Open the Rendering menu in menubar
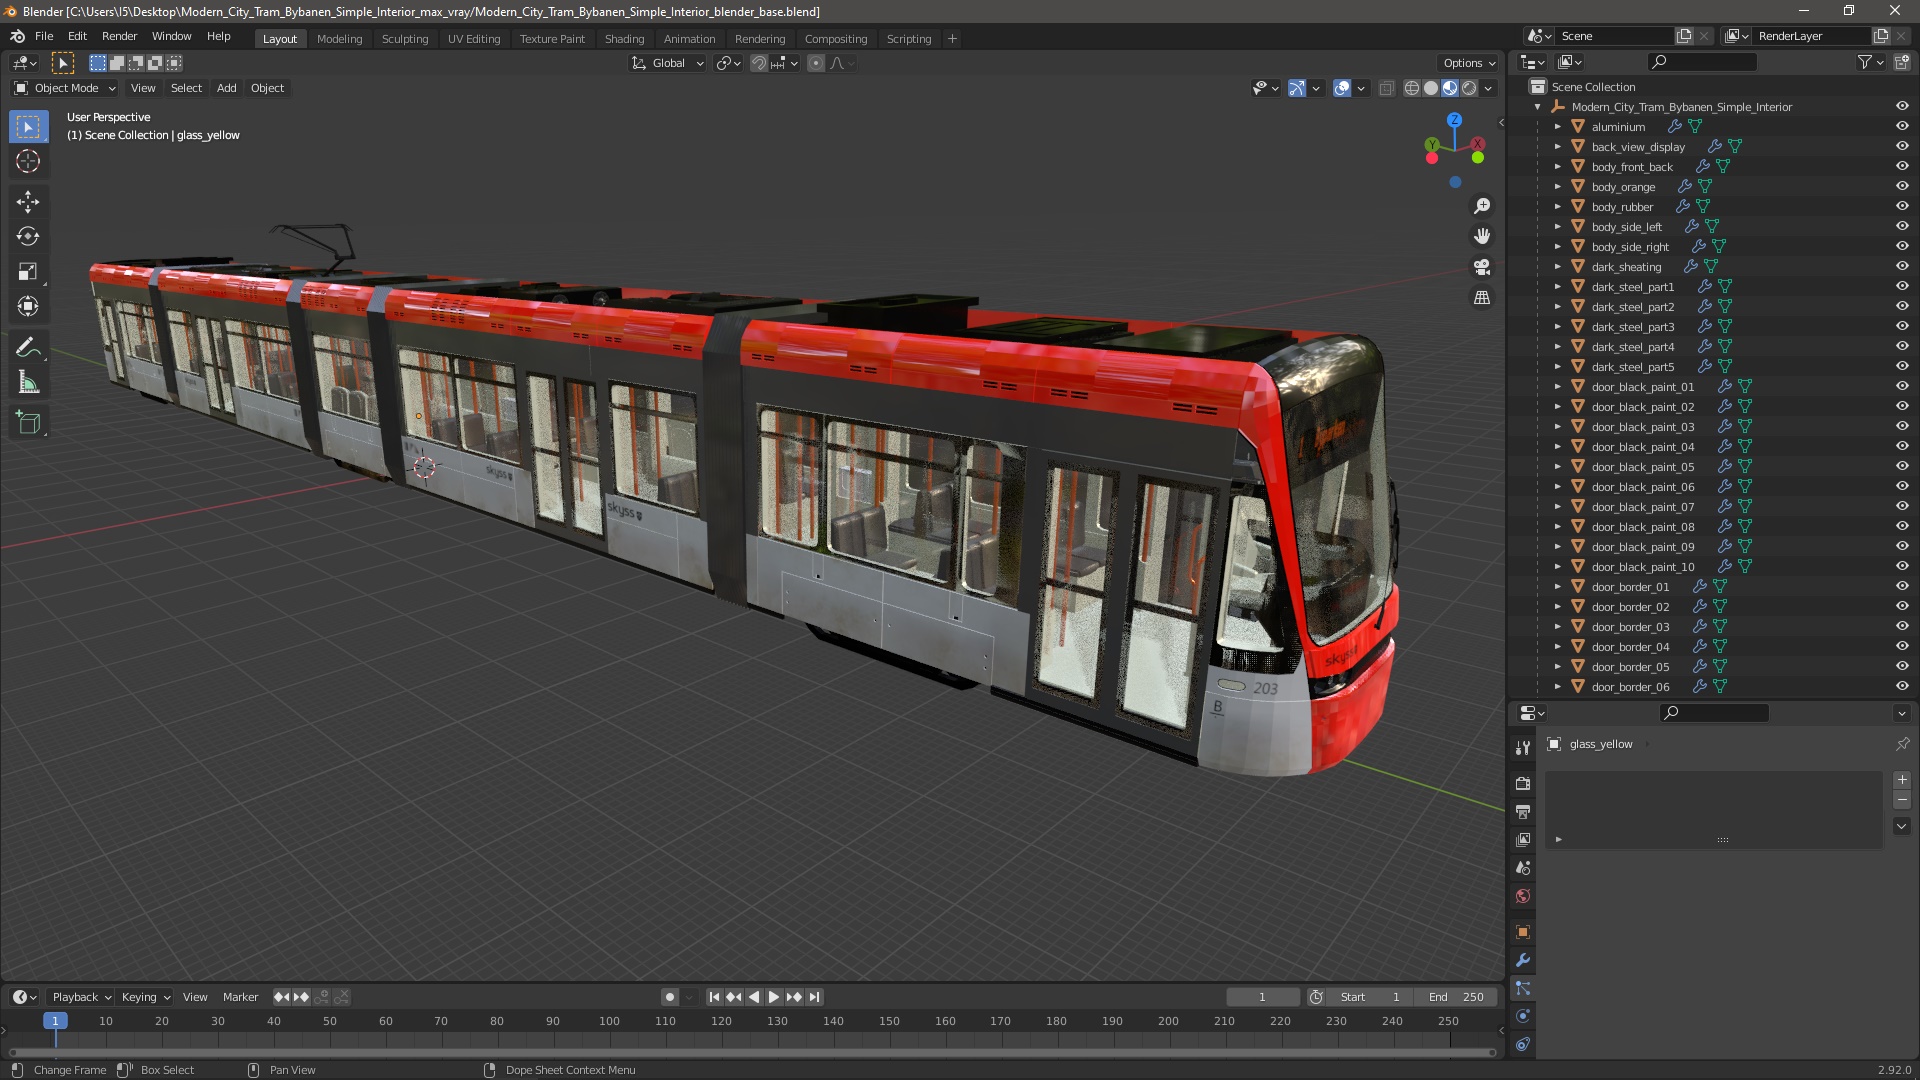 pyautogui.click(x=758, y=38)
